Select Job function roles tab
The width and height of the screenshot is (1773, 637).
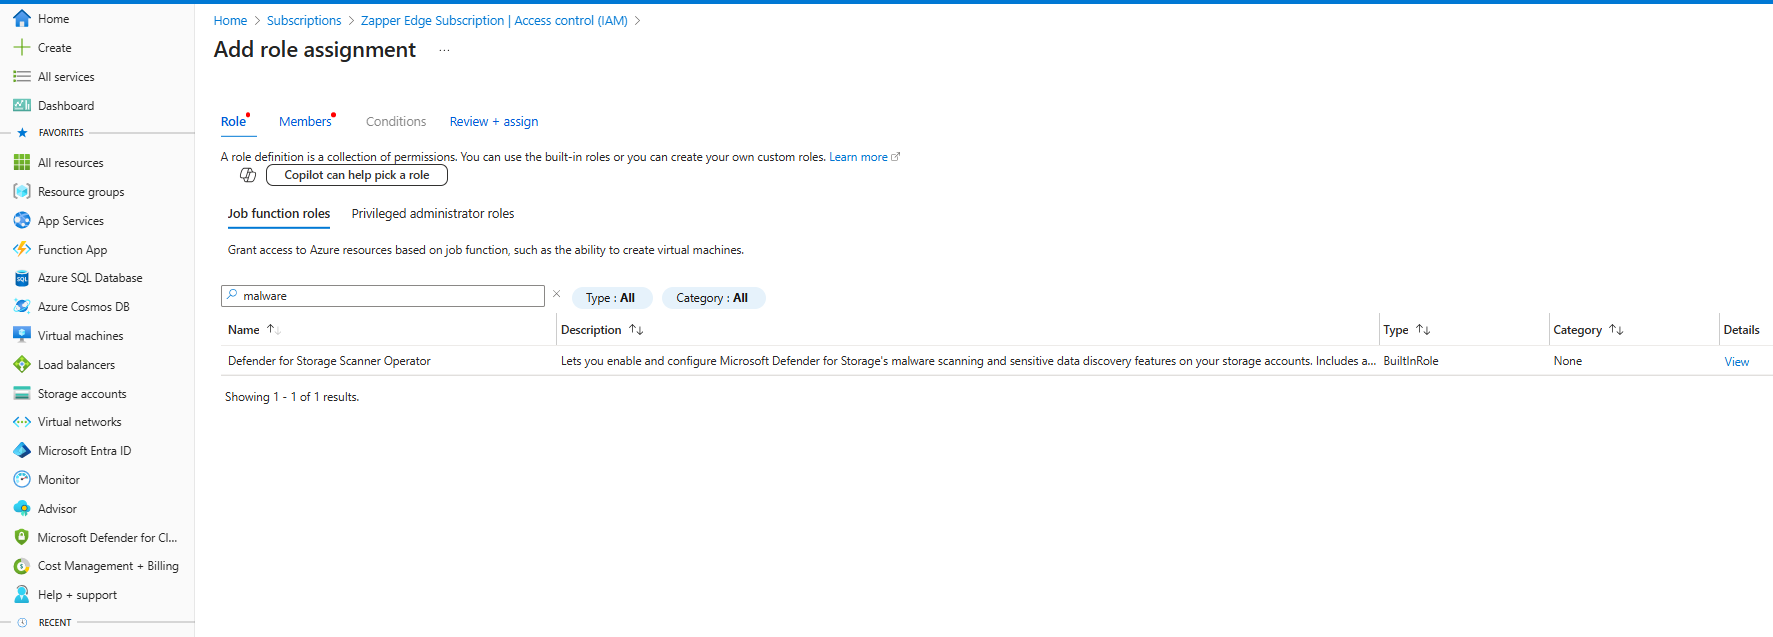[x=279, y=214]
